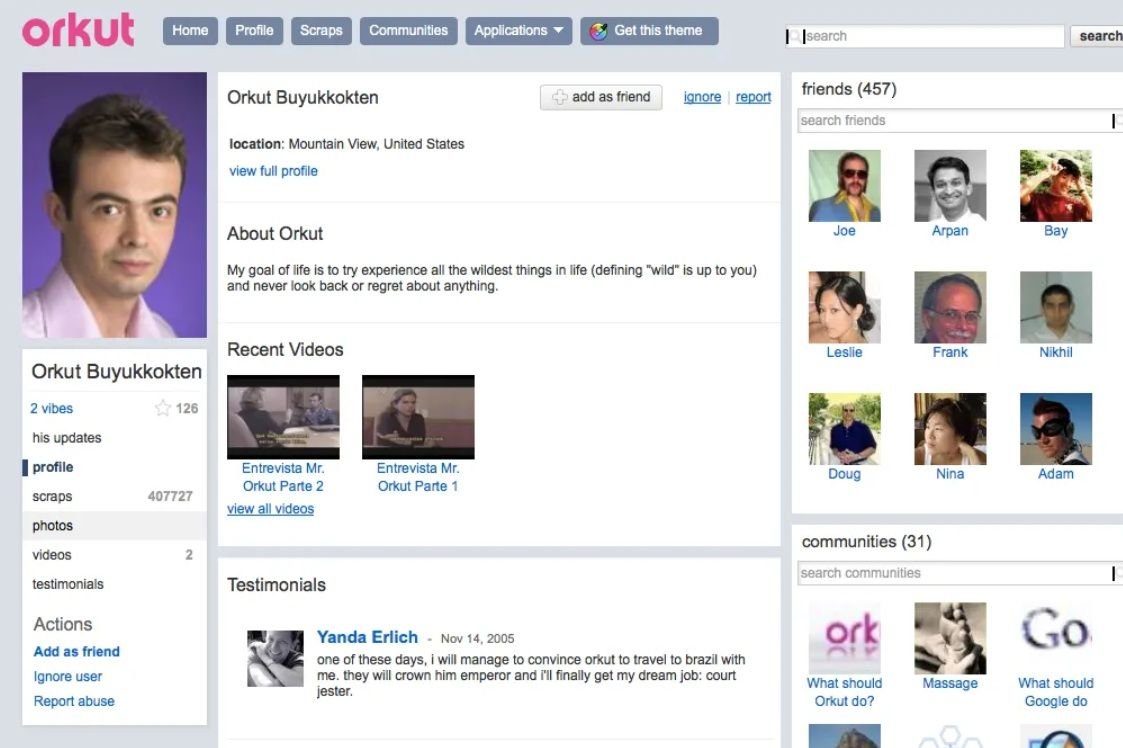Select photos in the sidebar

pos(53,526)
